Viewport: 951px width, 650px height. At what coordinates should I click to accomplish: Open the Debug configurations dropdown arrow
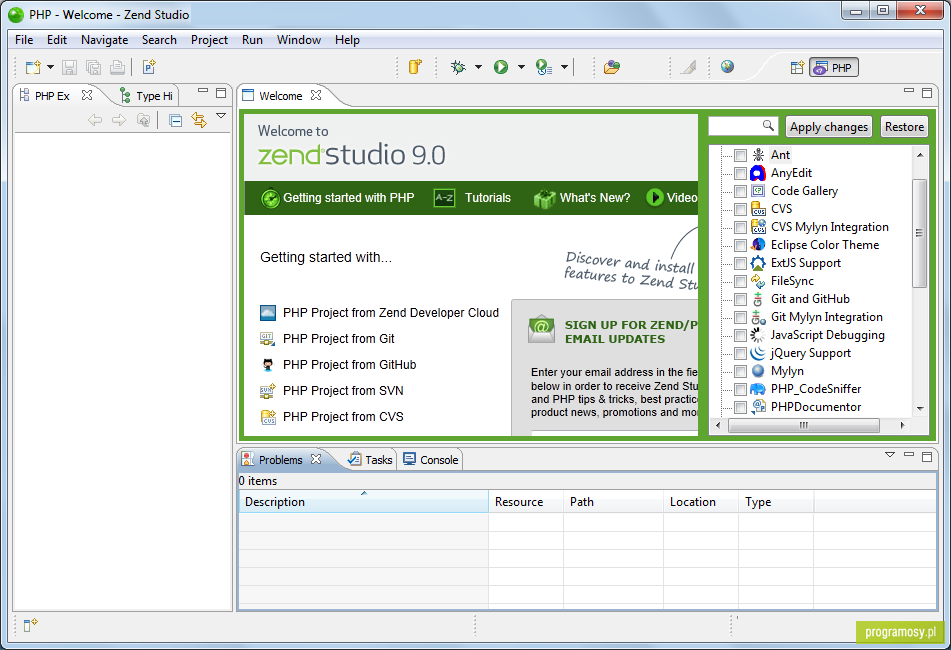click(479, 67)
